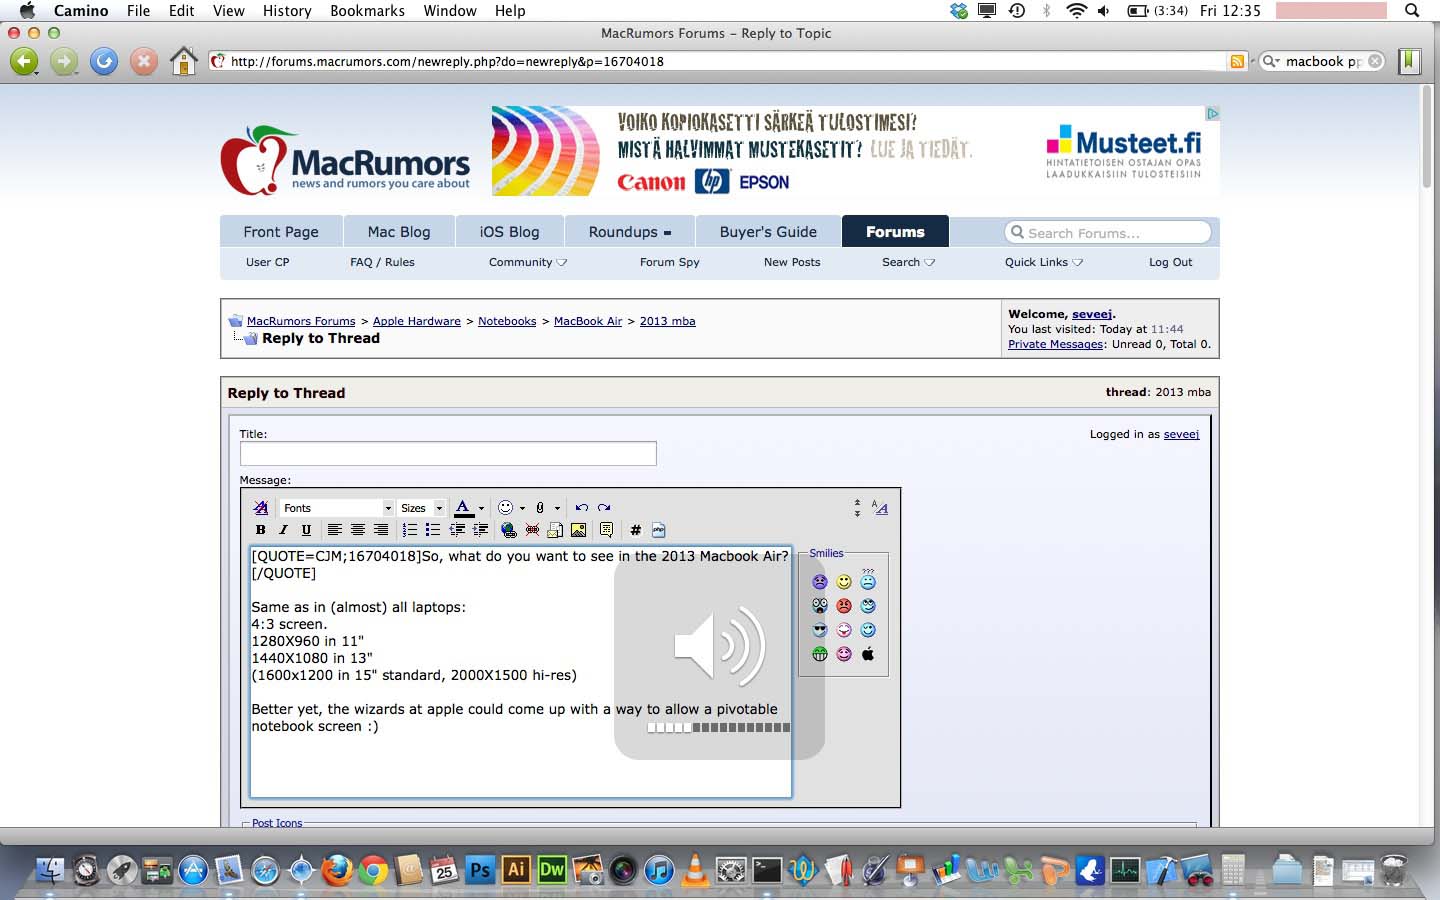Click the Private Messages link
1440x900 pixels.
click(x=1055, y=344)
